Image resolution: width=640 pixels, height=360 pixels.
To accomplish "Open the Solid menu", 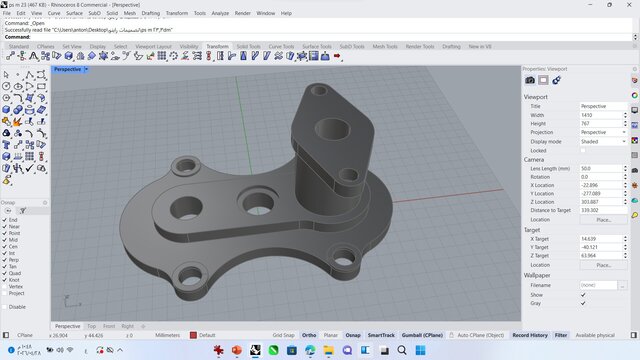I will 112,13.
